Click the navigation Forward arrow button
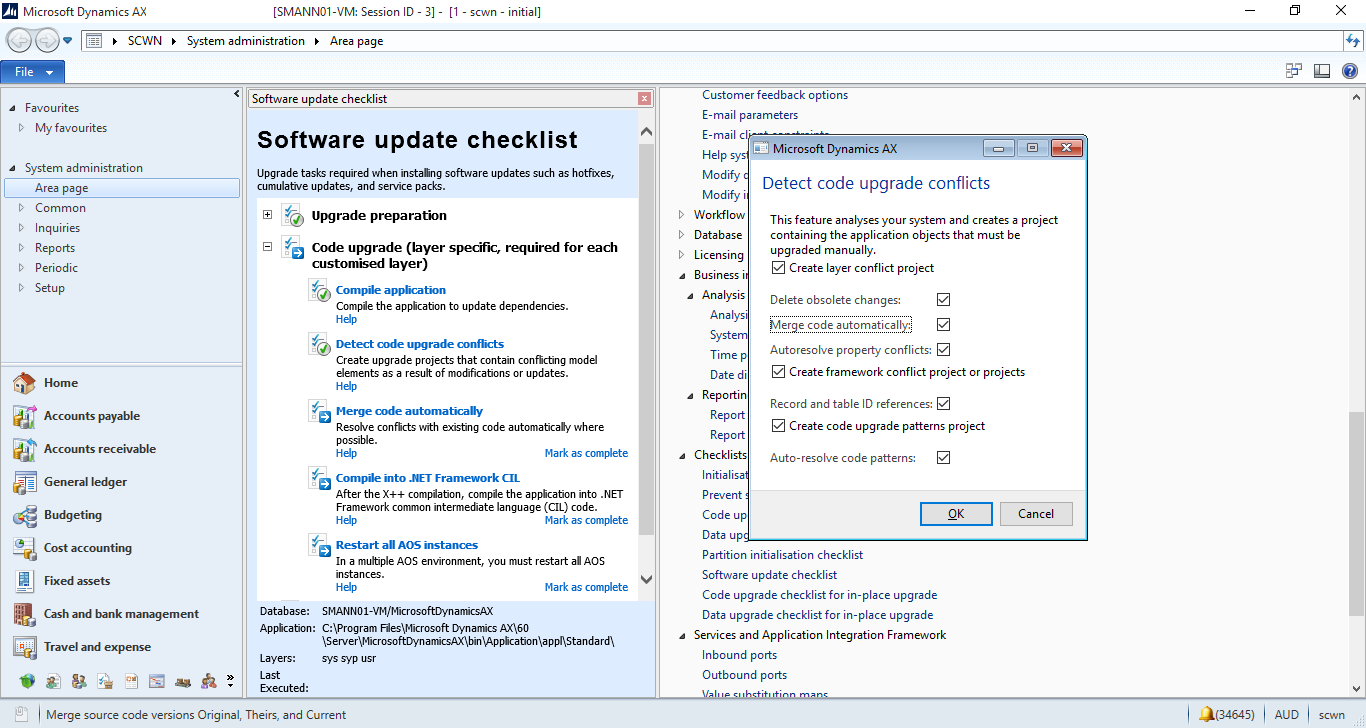 [46, 41]
